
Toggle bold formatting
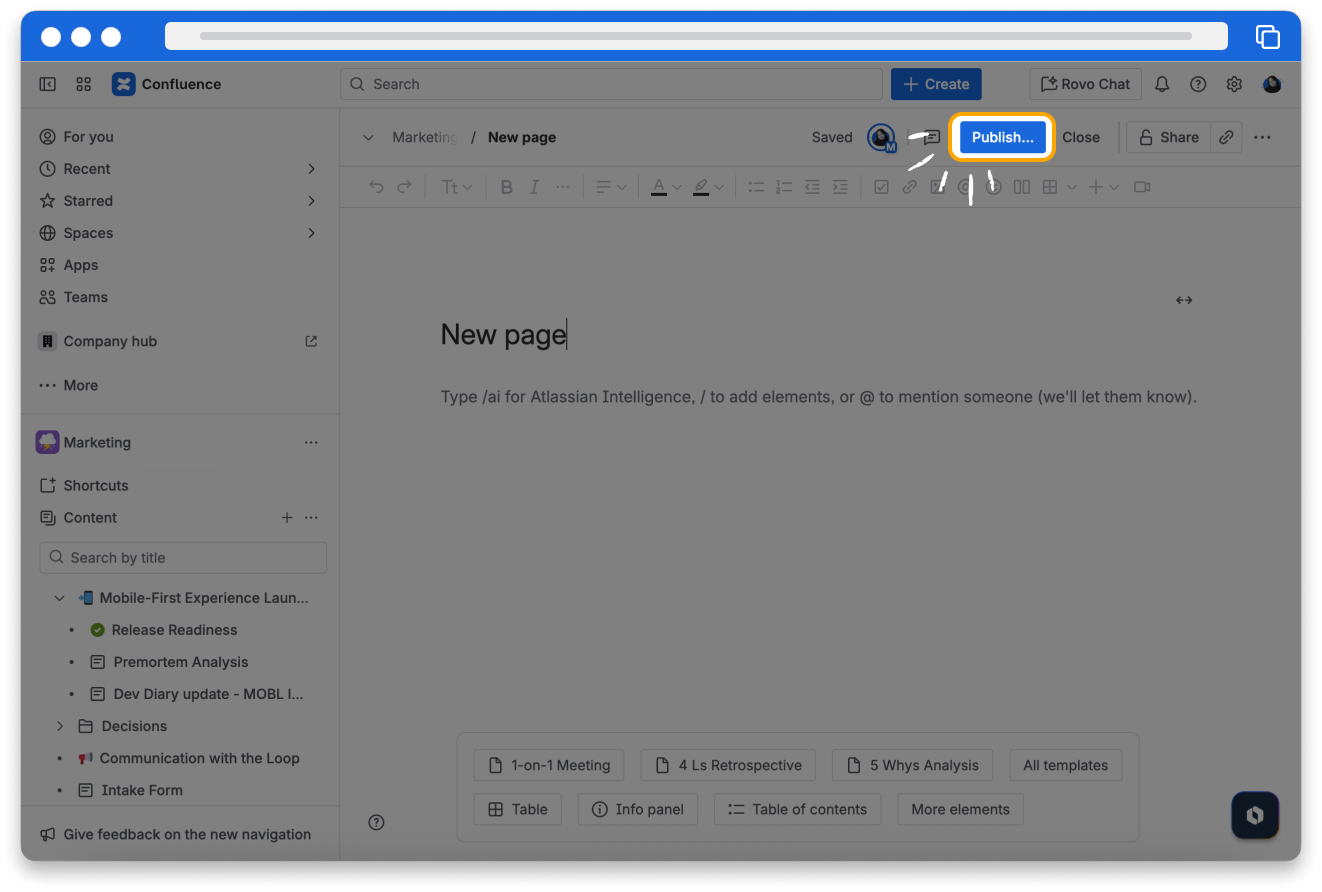point(506,187)
